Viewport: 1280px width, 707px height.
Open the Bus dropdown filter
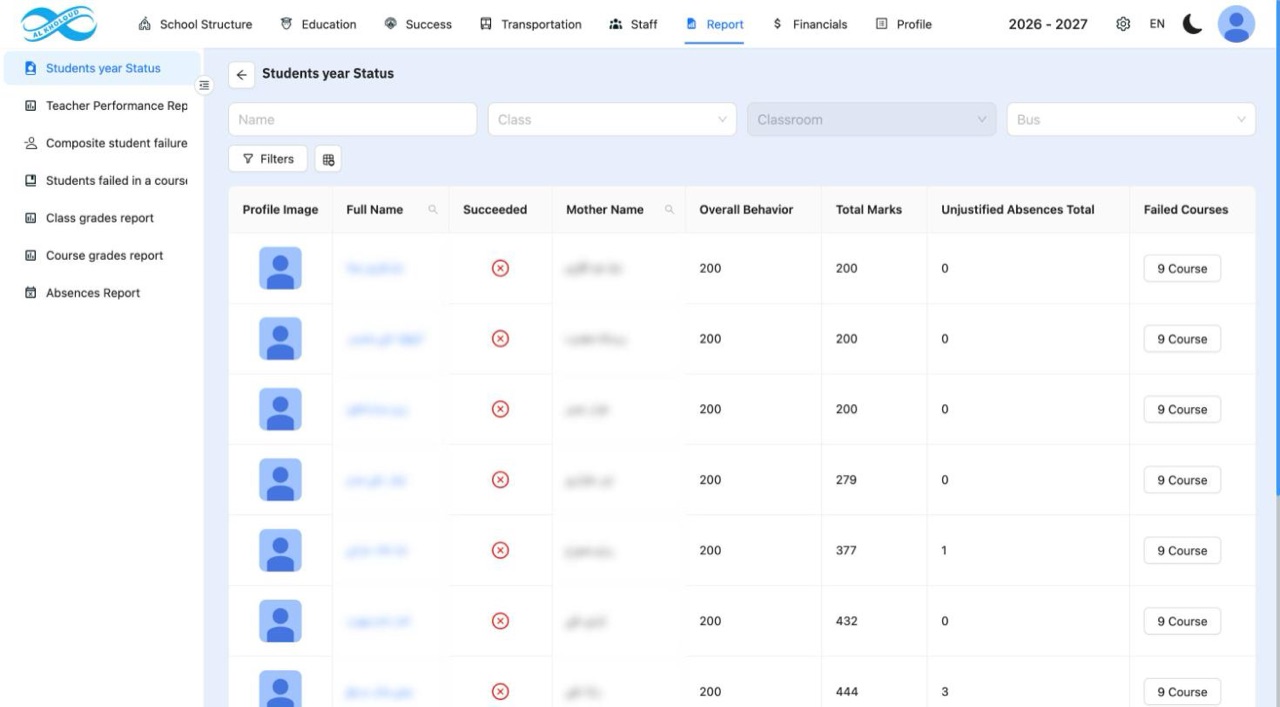(1131, 119)
